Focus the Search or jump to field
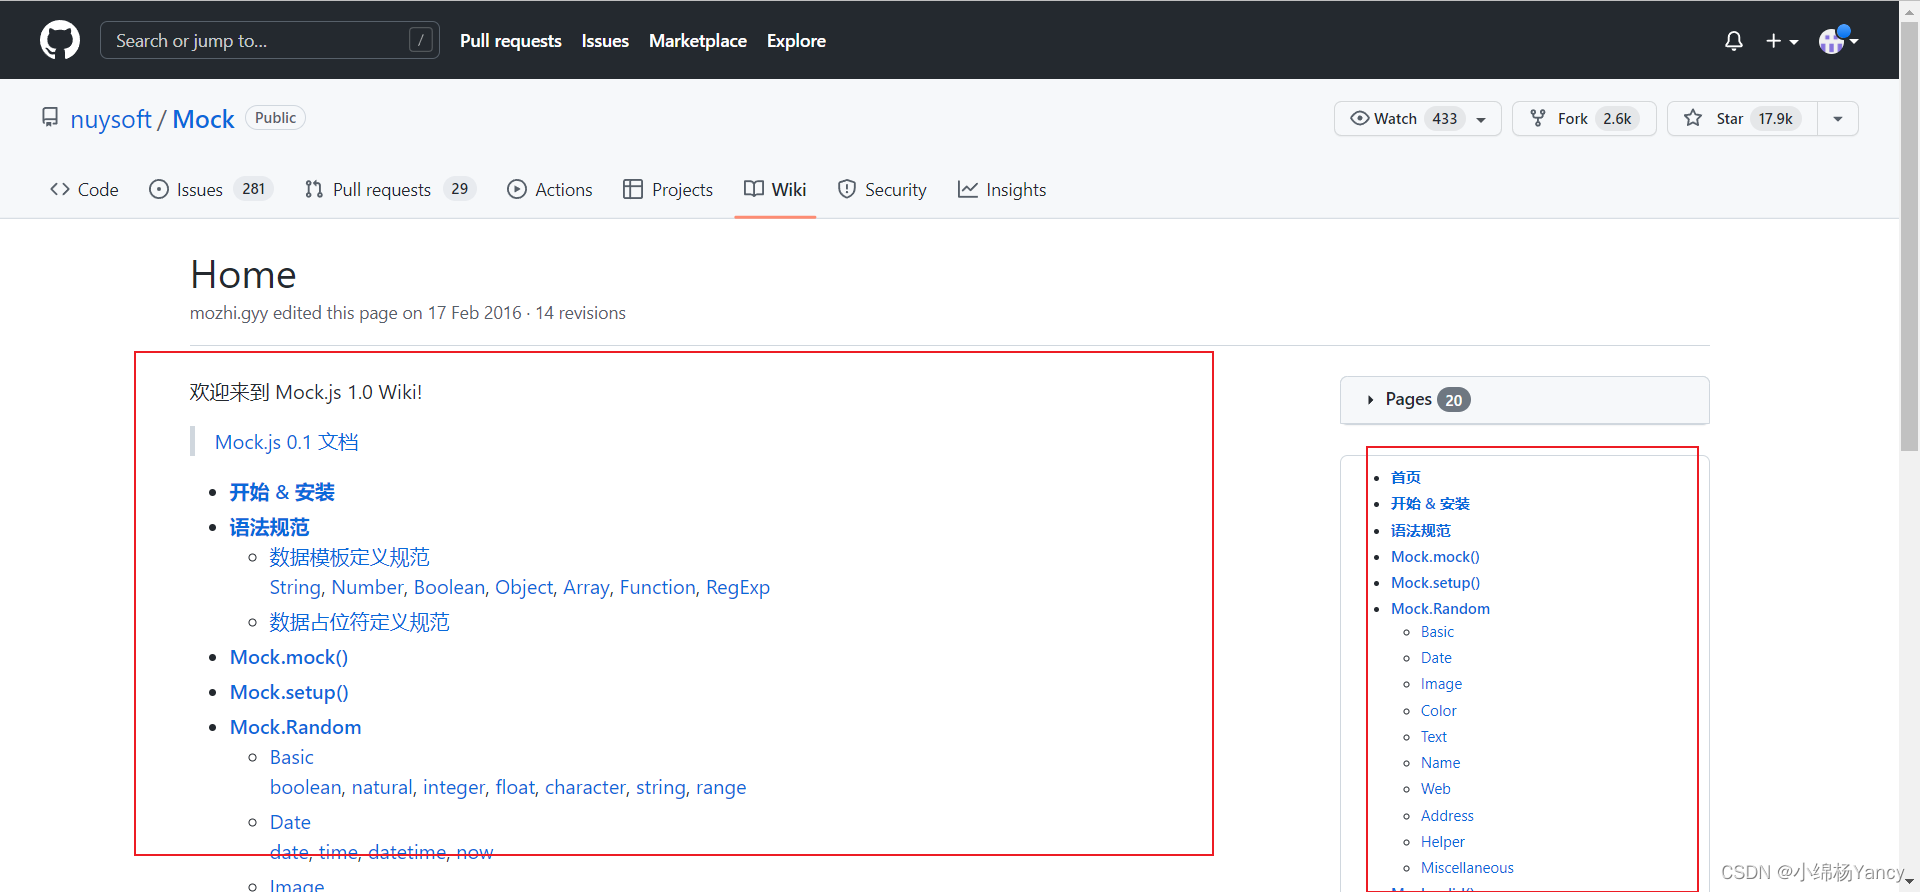This screenshot has height=892, width=1920. (x=269, y=40)
